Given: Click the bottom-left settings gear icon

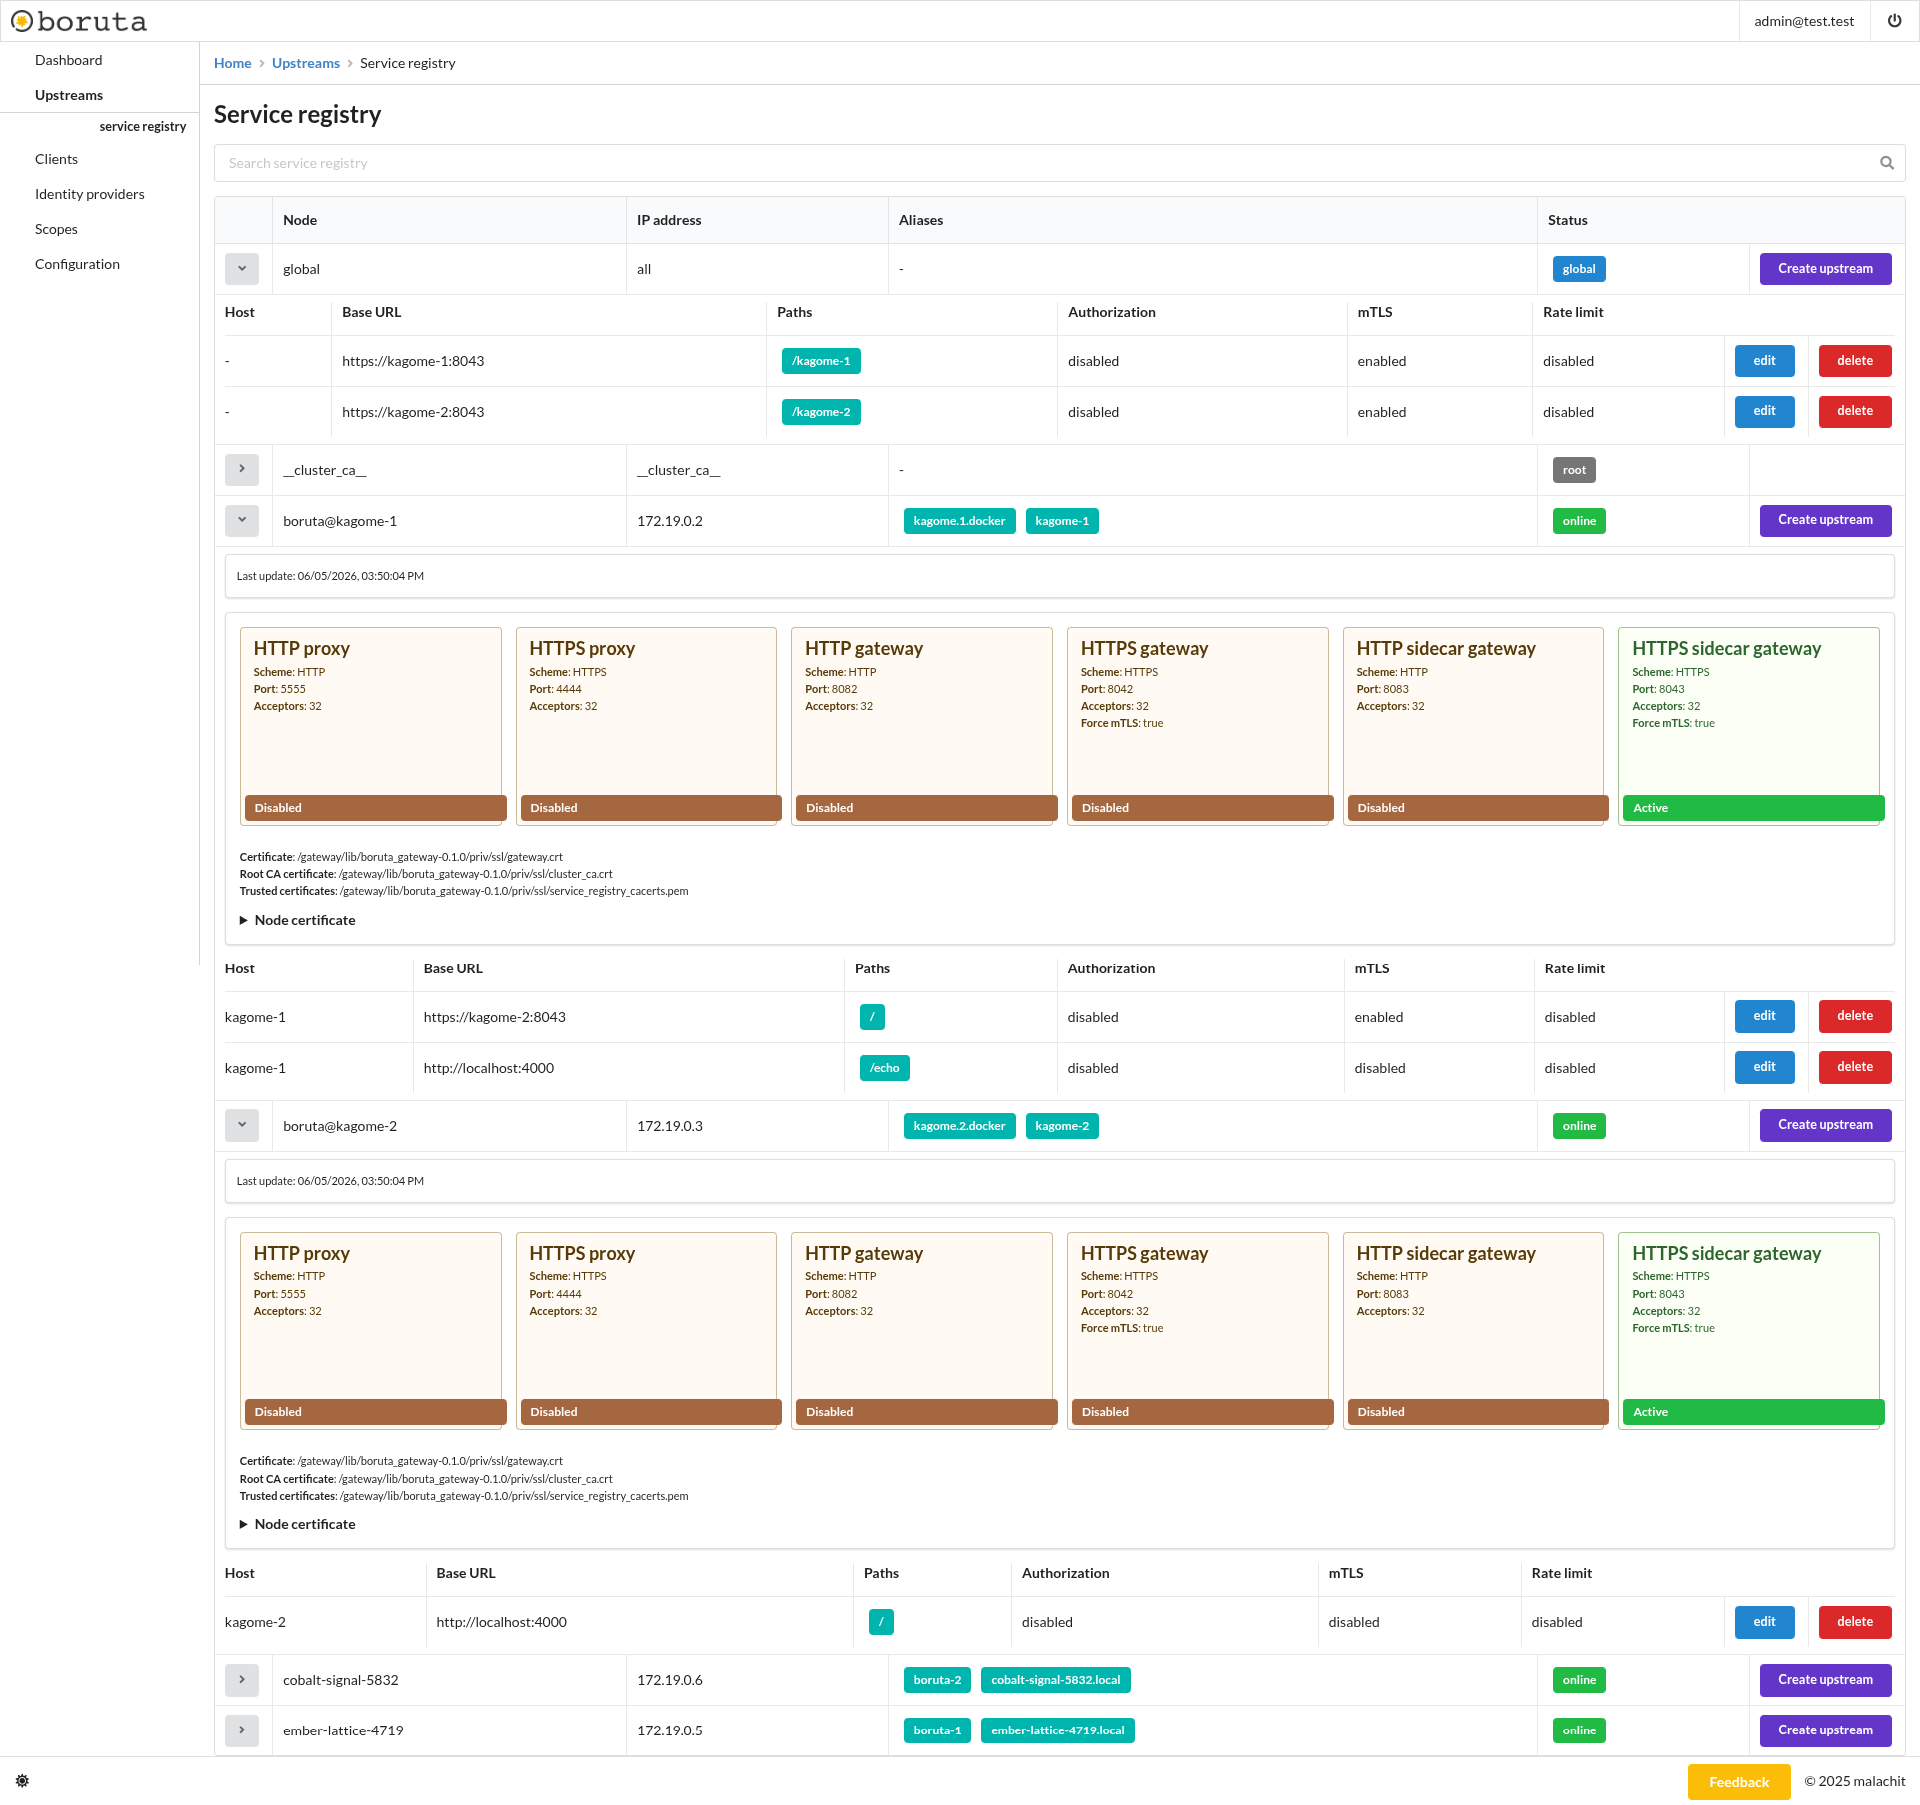Looking at the screenshot, I should (x=22, y=1781).
